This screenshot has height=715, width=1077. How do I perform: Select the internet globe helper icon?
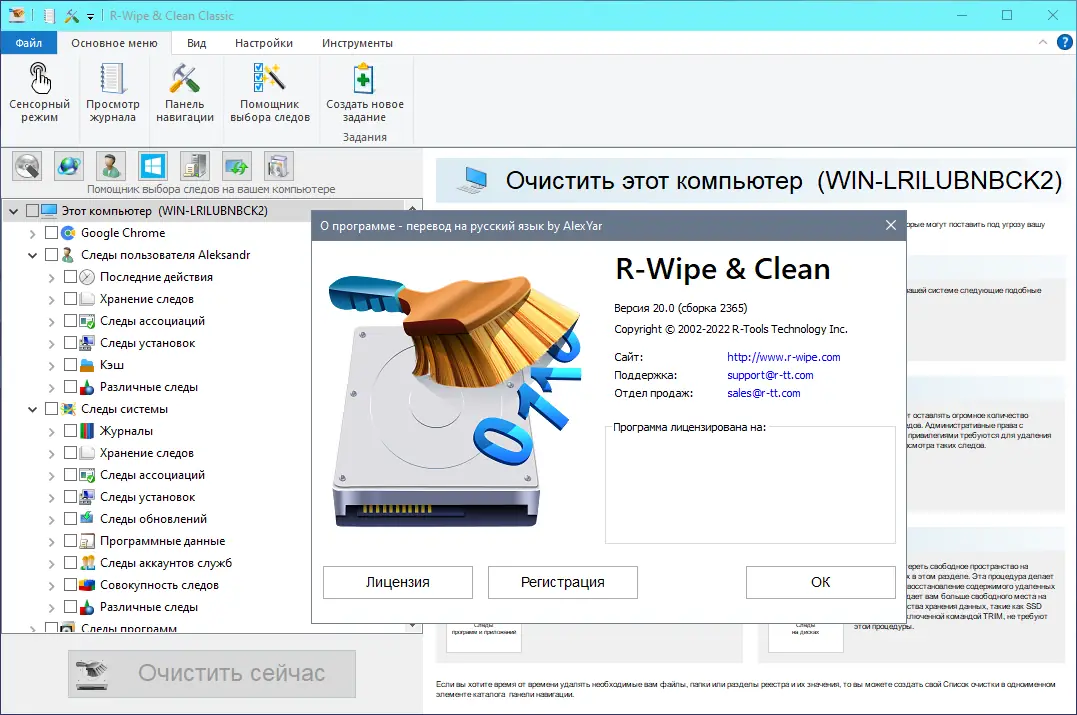click(69, 166)
